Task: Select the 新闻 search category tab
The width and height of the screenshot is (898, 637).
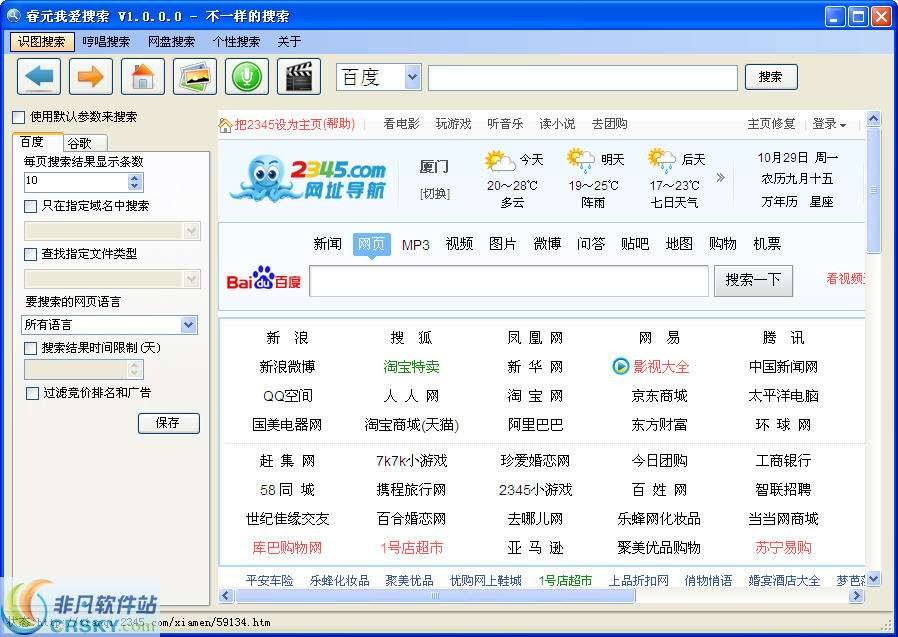Action: click(328, 244)
